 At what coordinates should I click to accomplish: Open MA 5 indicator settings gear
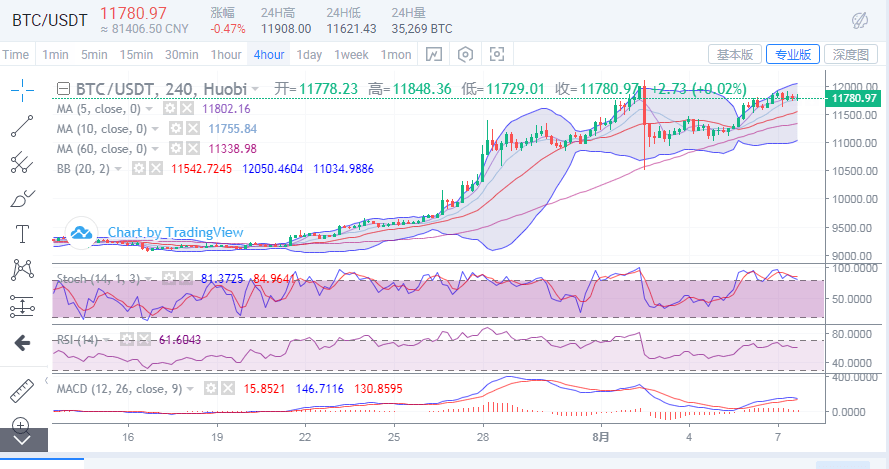[x=170, y=108]
